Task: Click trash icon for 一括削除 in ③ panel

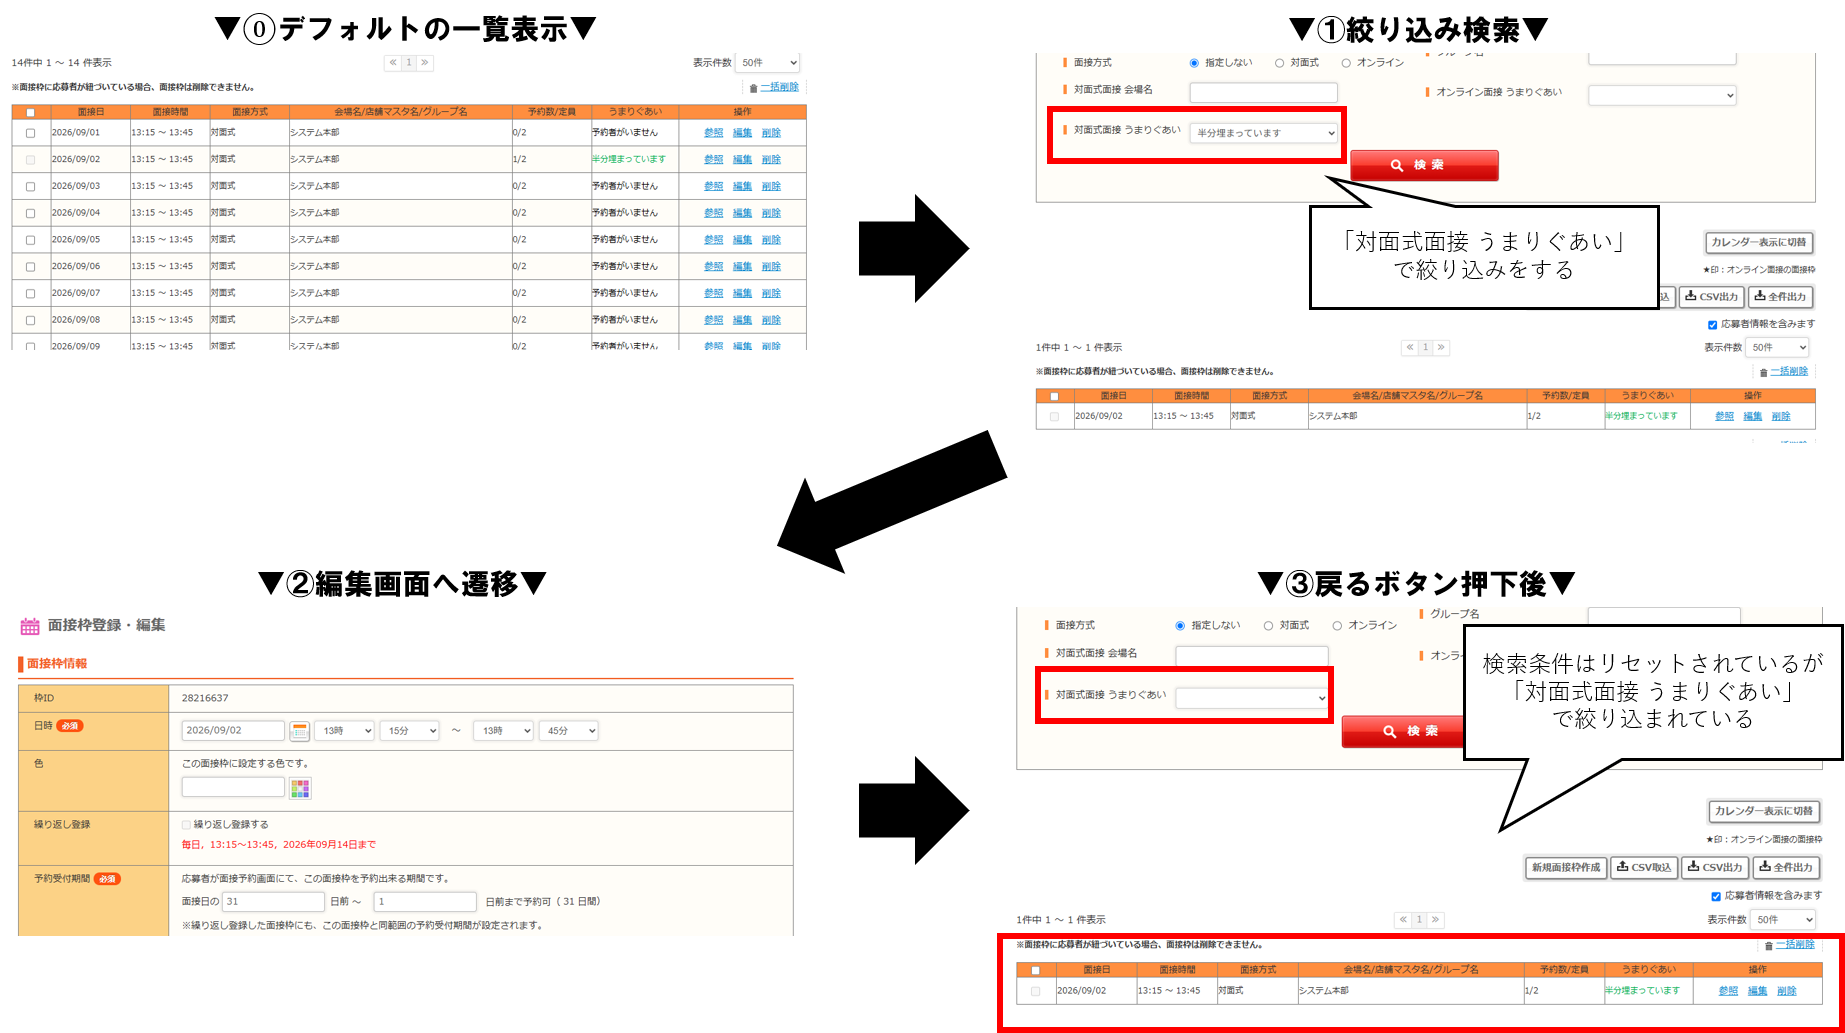Action: tap(1768, 945)
